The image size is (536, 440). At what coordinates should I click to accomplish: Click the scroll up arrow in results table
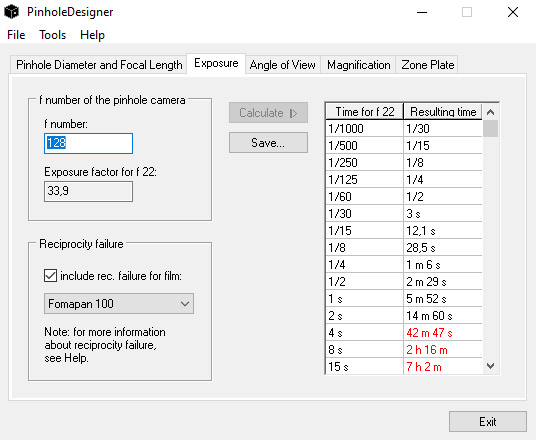[x=491, y=112]
